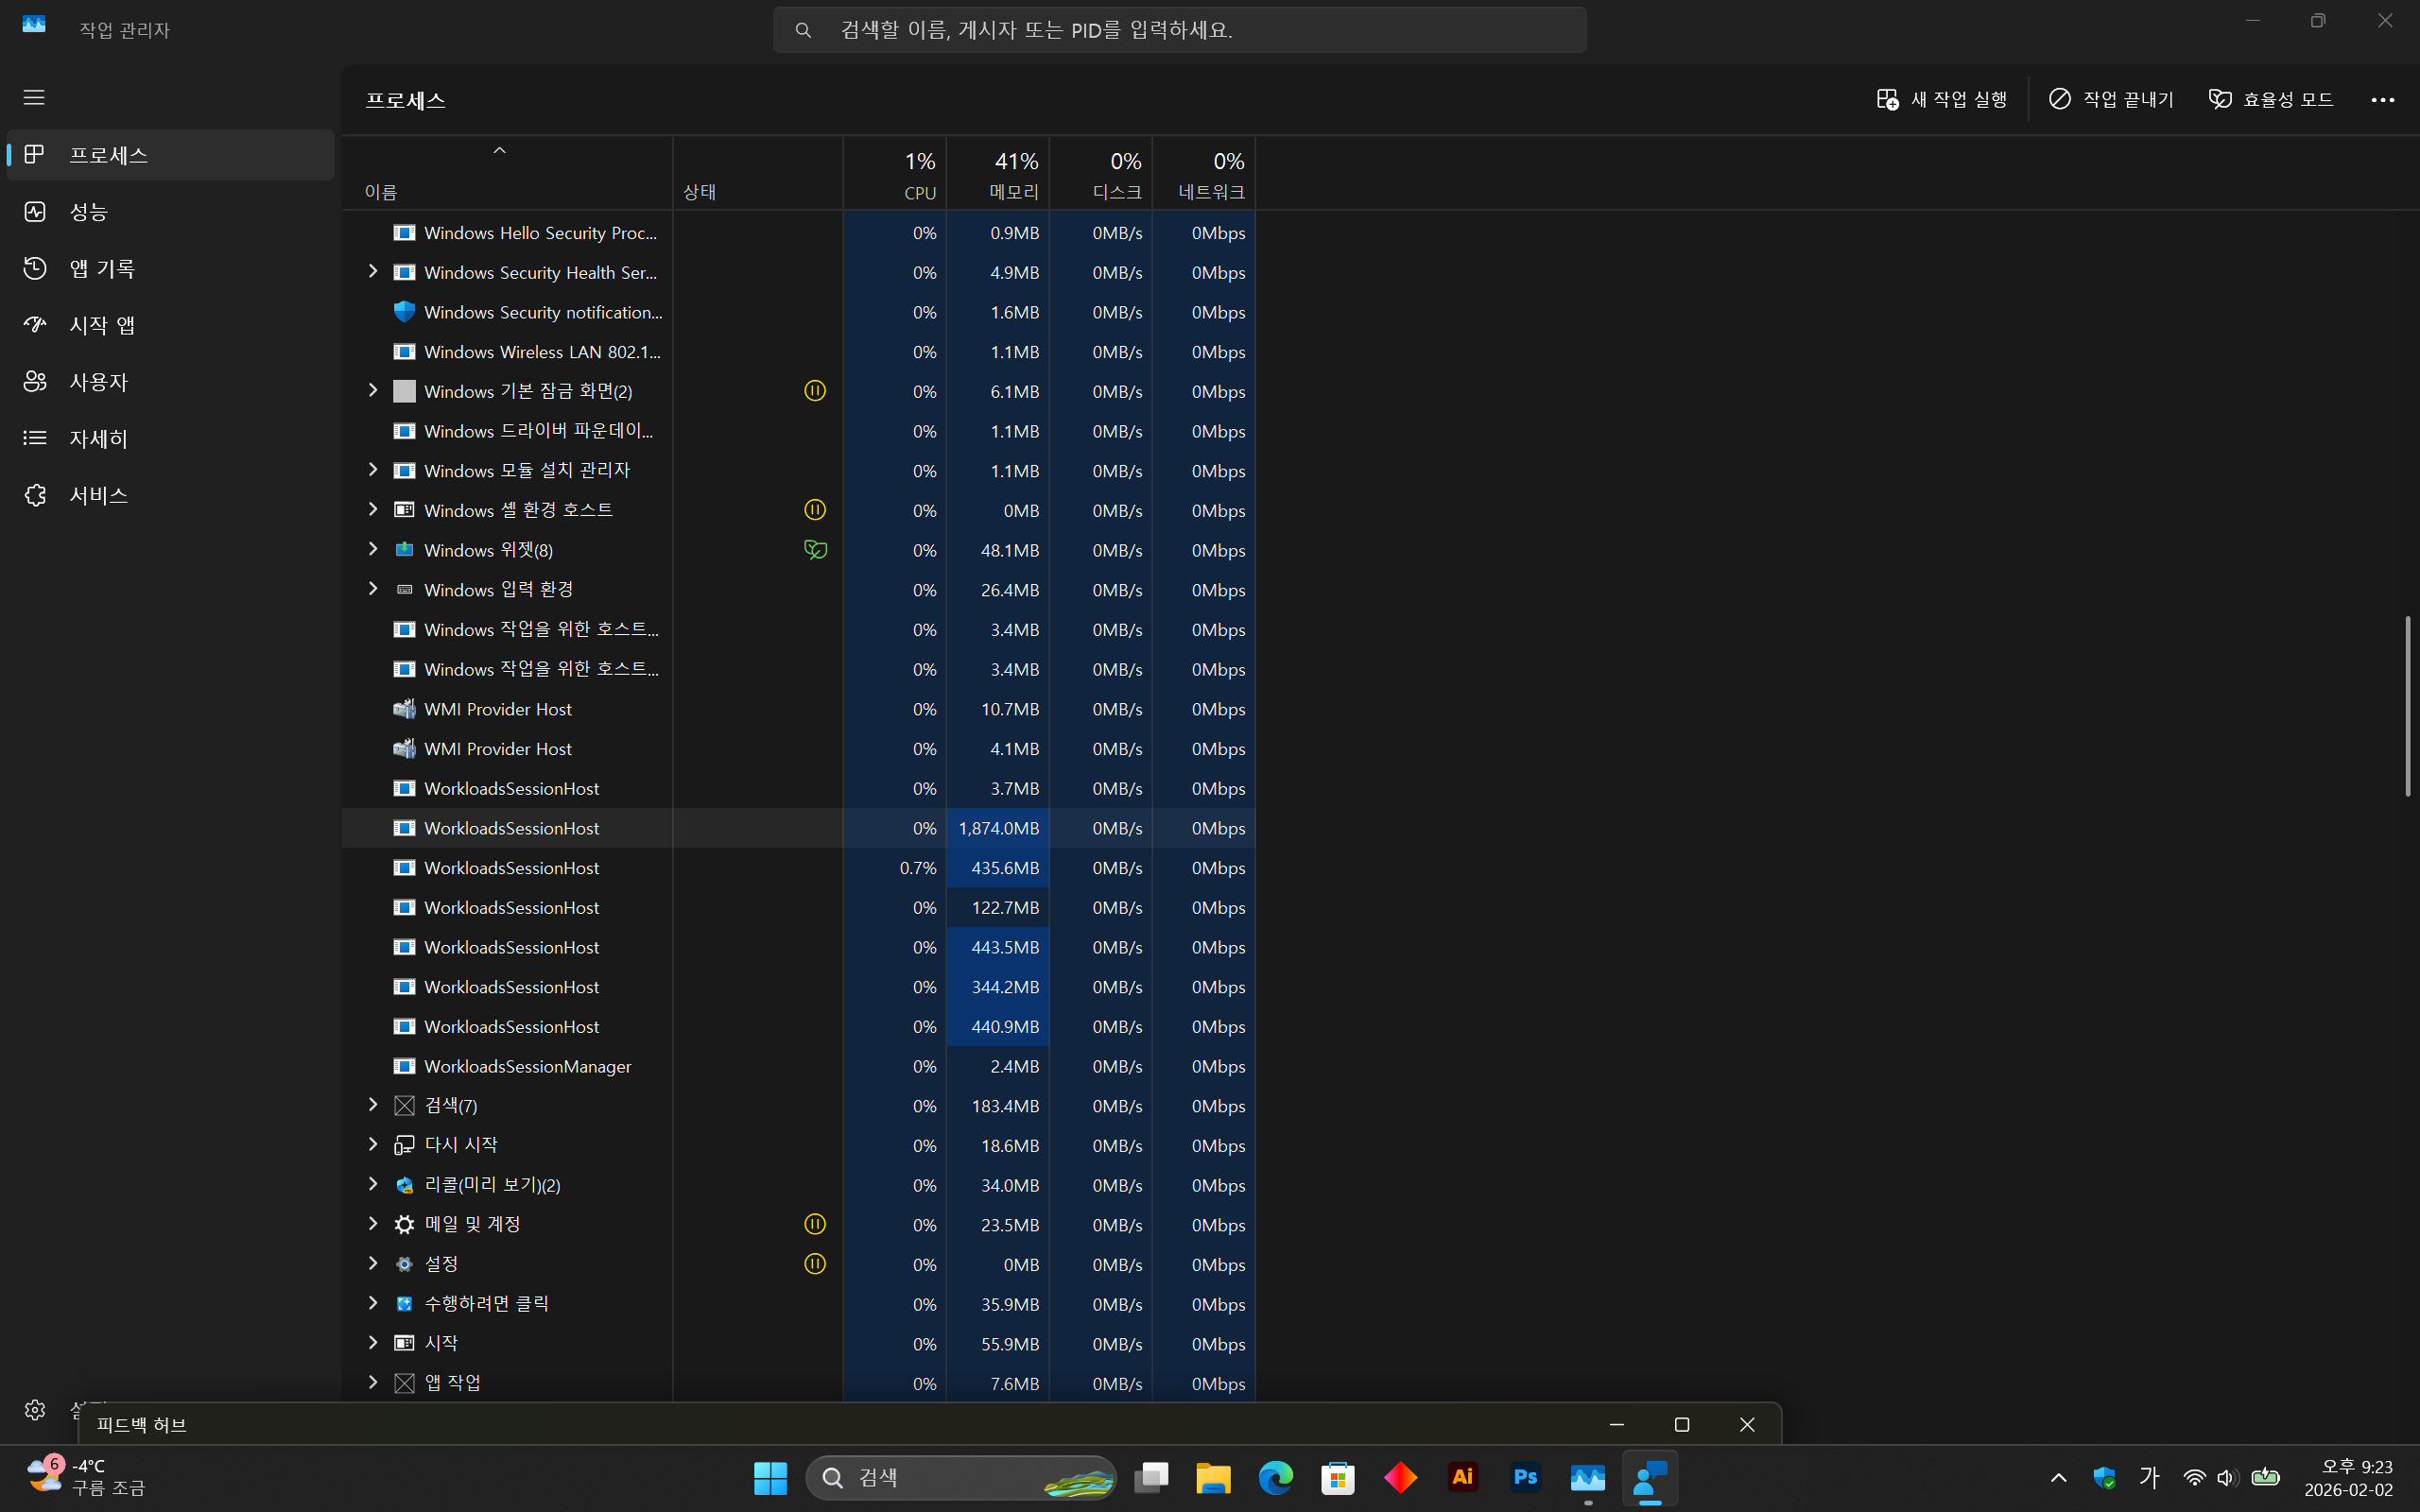Expand Windows 위젯(8) process group
The height and width of the screenshot is (1512, 2420).
373,550
